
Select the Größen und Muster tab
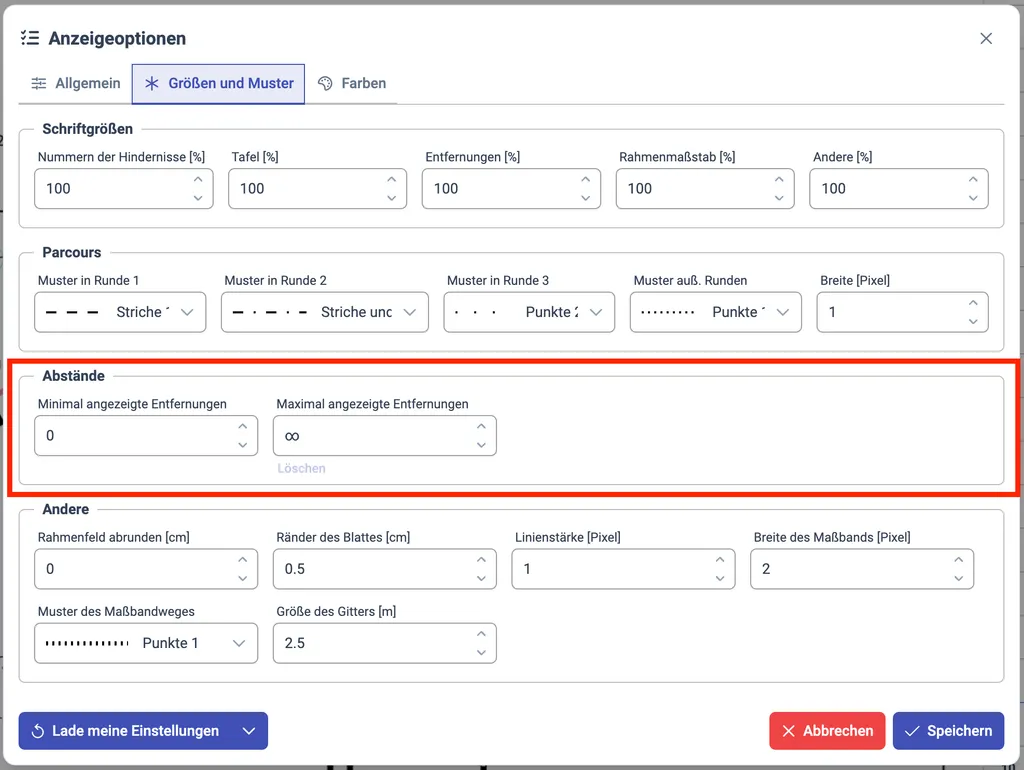pyautogui.click(x=219, y=84)
